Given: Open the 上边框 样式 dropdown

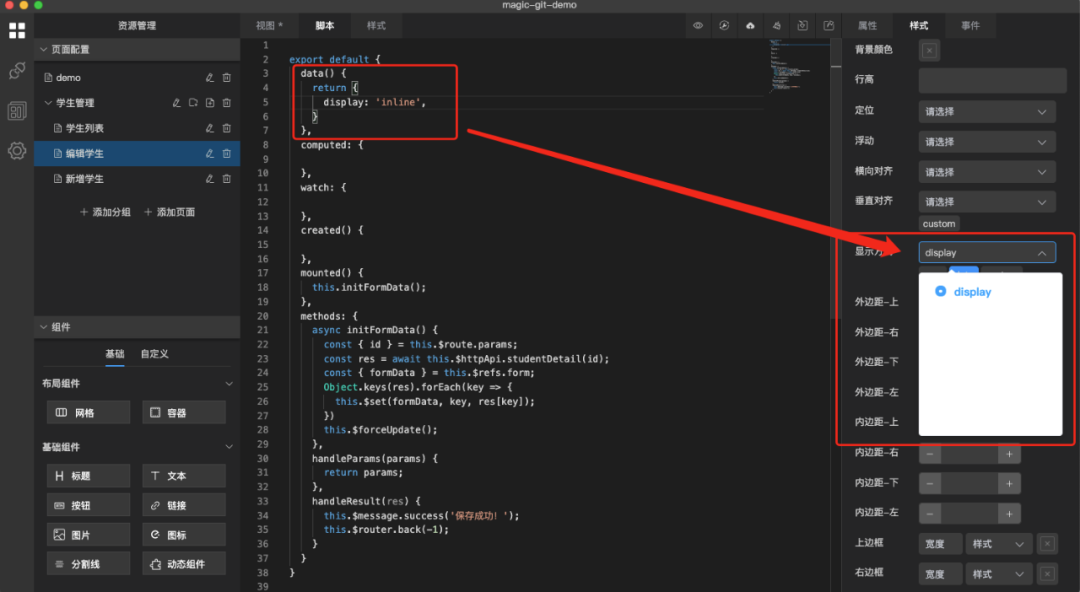Looking at the screenshot, I should 998,544.
